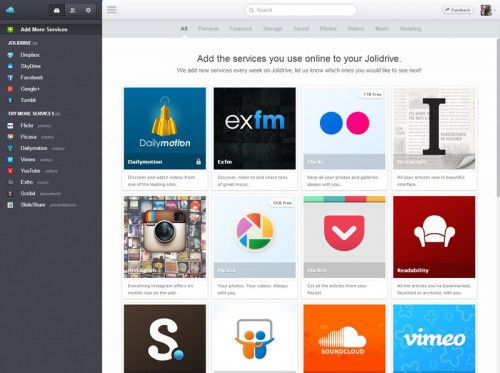The image size is (500, 373).
Task: Click the green Add More Services icon
Action: pyautogui.click(x=10, y=30)
